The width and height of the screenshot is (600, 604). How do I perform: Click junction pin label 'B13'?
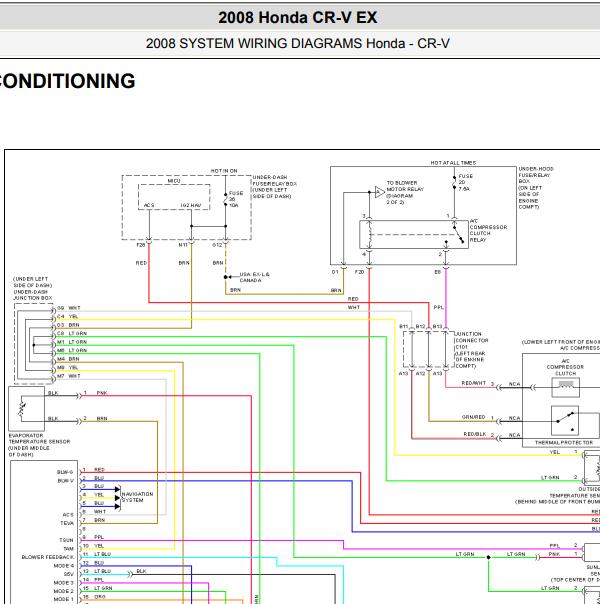437,326
